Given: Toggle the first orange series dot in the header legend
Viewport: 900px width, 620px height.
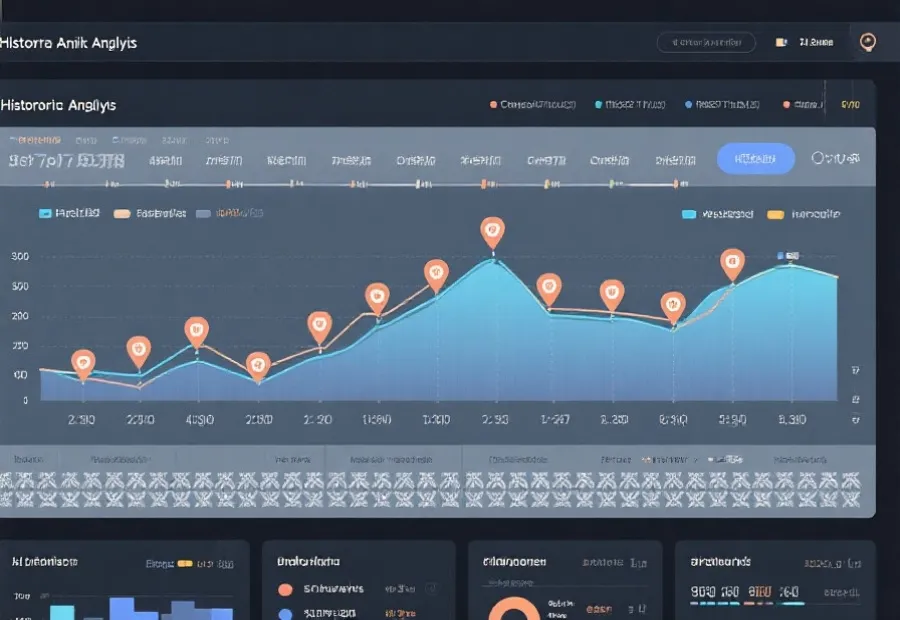Looking at the screenshot, I should point(493,104).
